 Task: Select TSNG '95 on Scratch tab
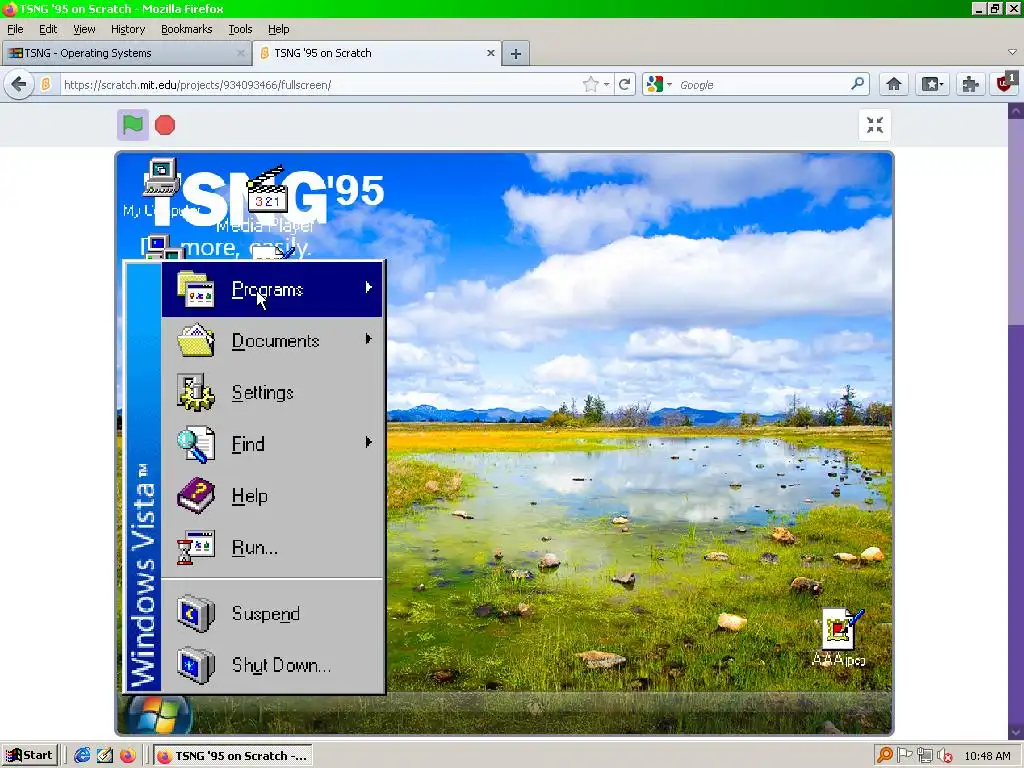coord(377,53)
